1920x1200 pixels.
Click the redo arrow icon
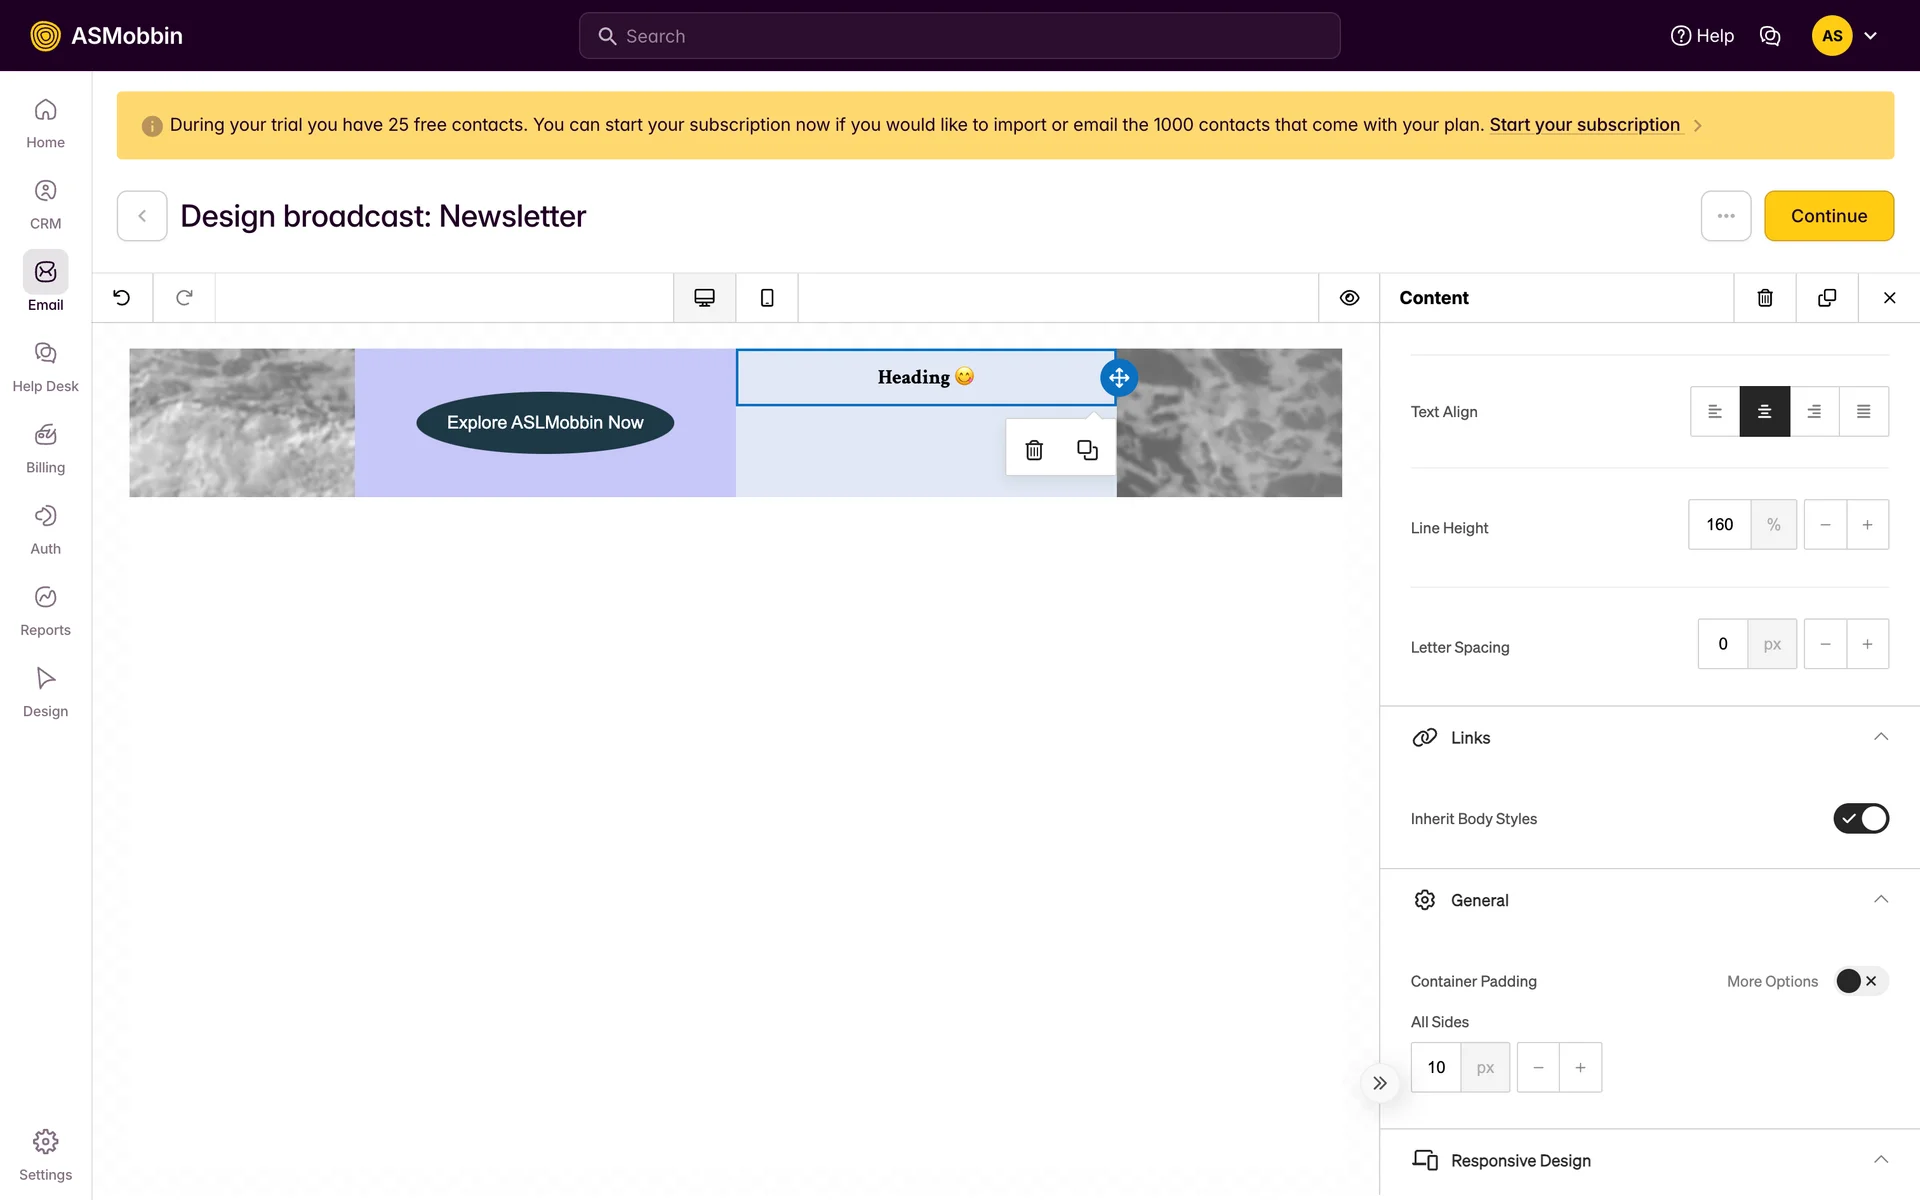[184, 298]
